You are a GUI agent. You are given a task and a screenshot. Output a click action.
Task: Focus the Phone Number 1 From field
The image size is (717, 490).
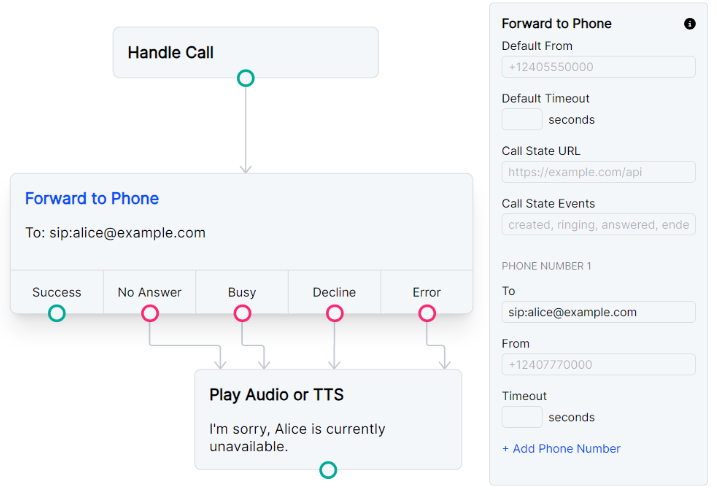(x=598, y=365)
